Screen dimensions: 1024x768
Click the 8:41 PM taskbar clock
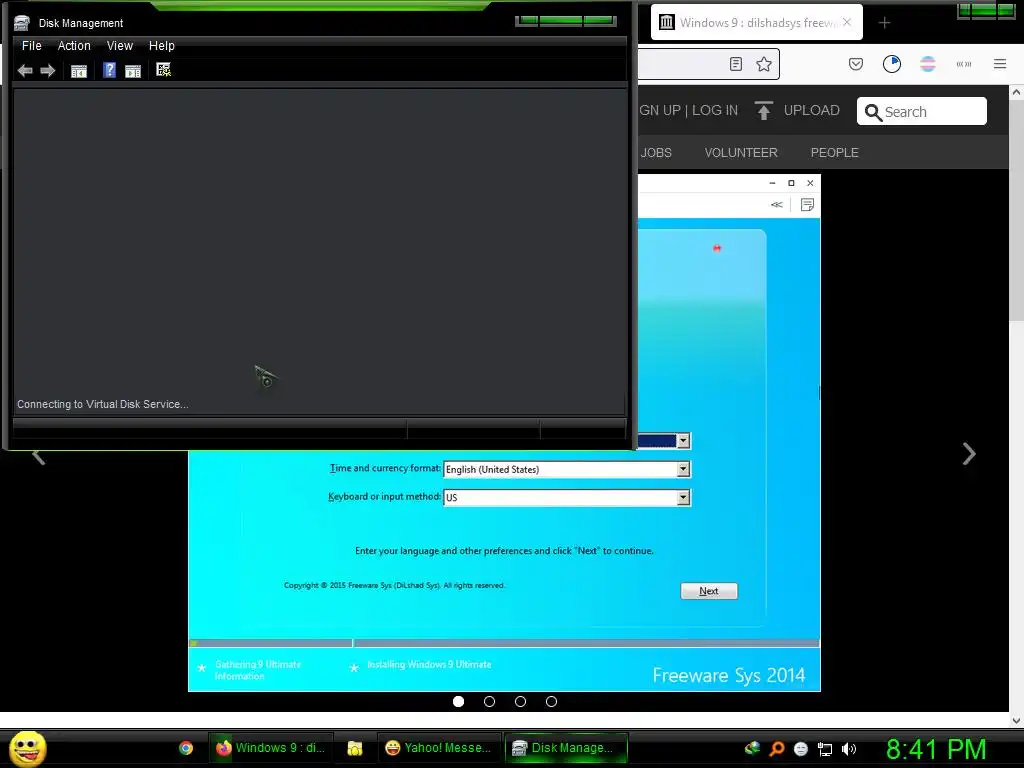[936, 749]
